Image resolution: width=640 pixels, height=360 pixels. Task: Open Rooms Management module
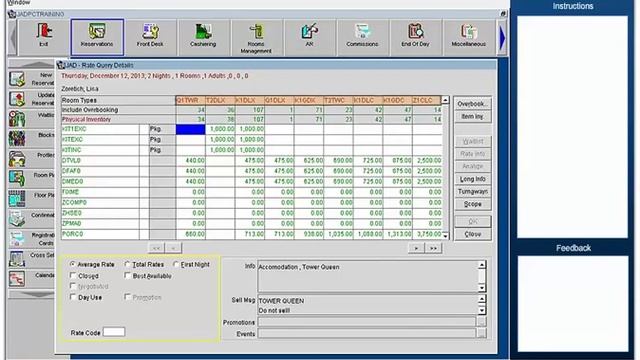click(256, 37)
